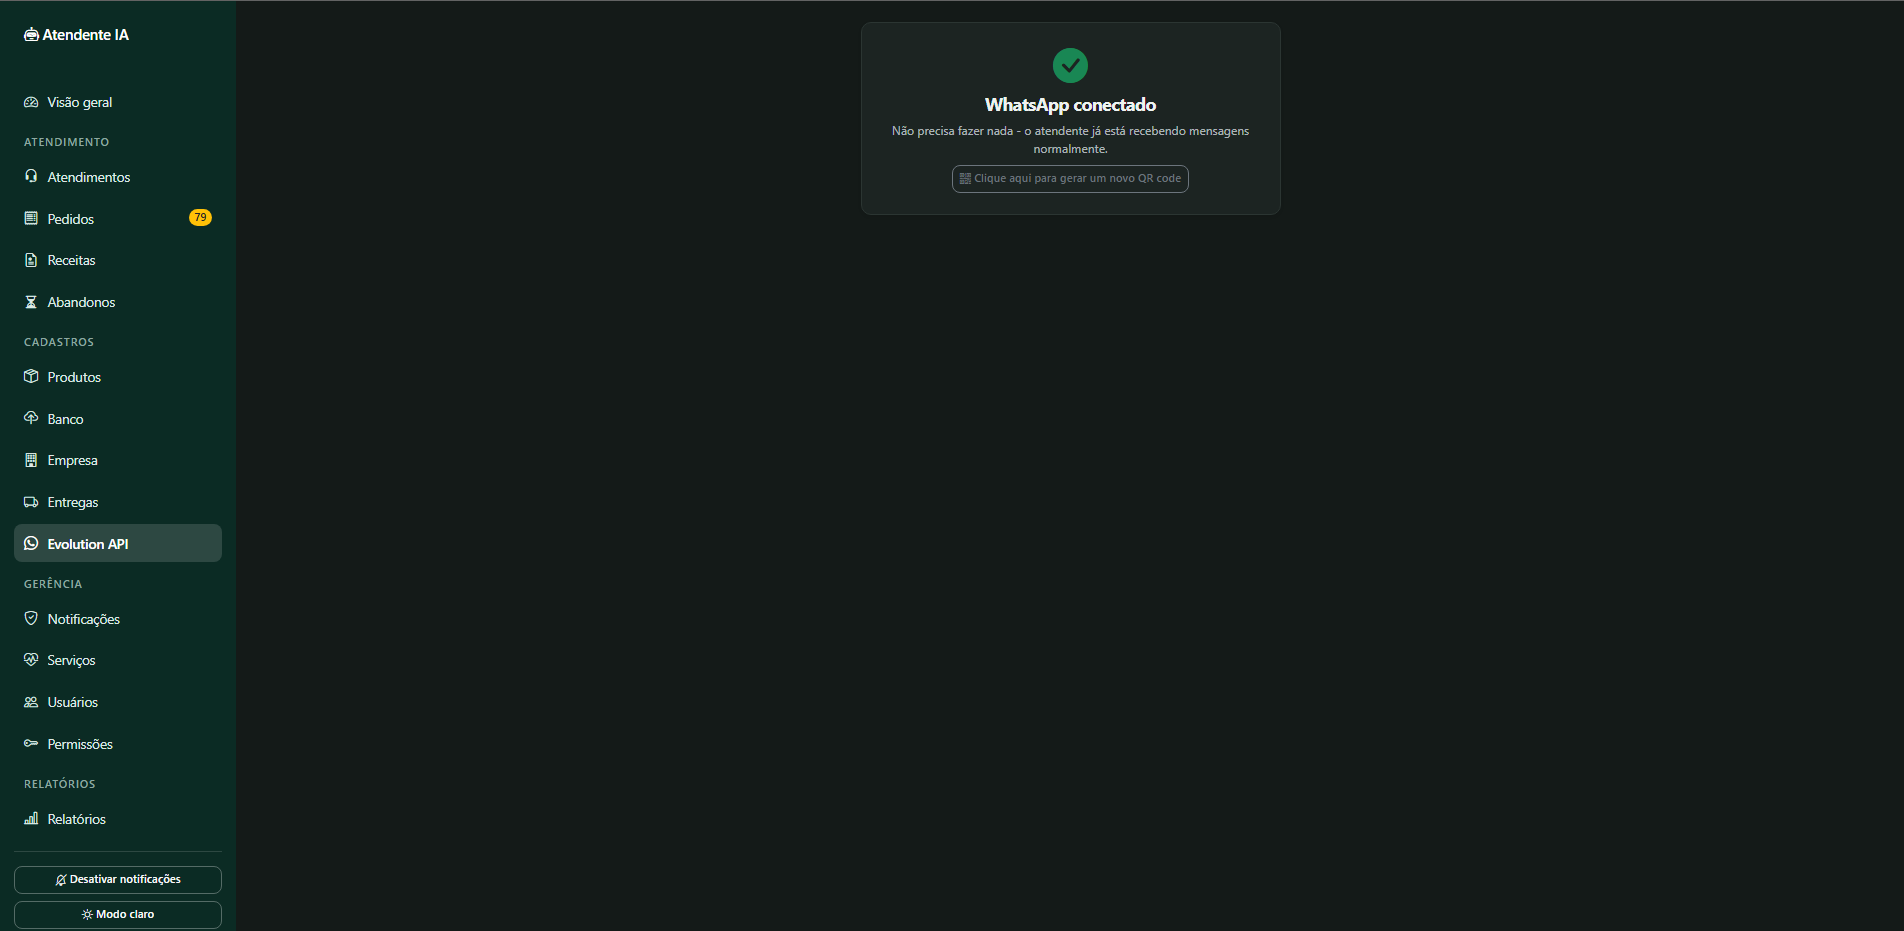Image resolution: width=1904 pixels, height=931 pixels.
Task: Click the Entregas truck icon
Action: click(31, 502)
